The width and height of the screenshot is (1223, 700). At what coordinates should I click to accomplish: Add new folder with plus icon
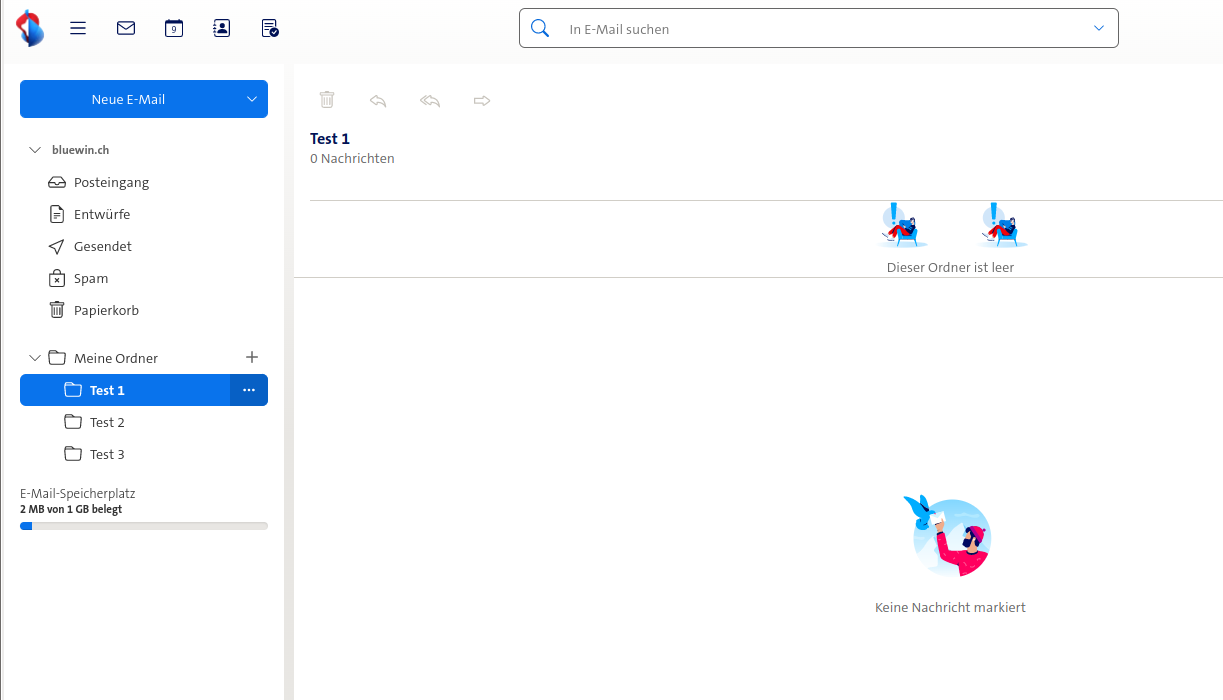(x=252, y=357)
